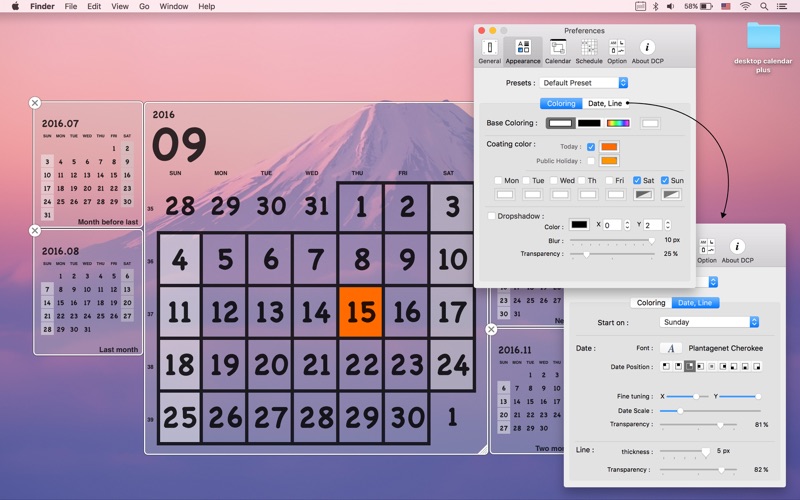Viewport: 800px width, 500px height.
Task: Set date position to middle-left icon
Action: click(701, 366)
